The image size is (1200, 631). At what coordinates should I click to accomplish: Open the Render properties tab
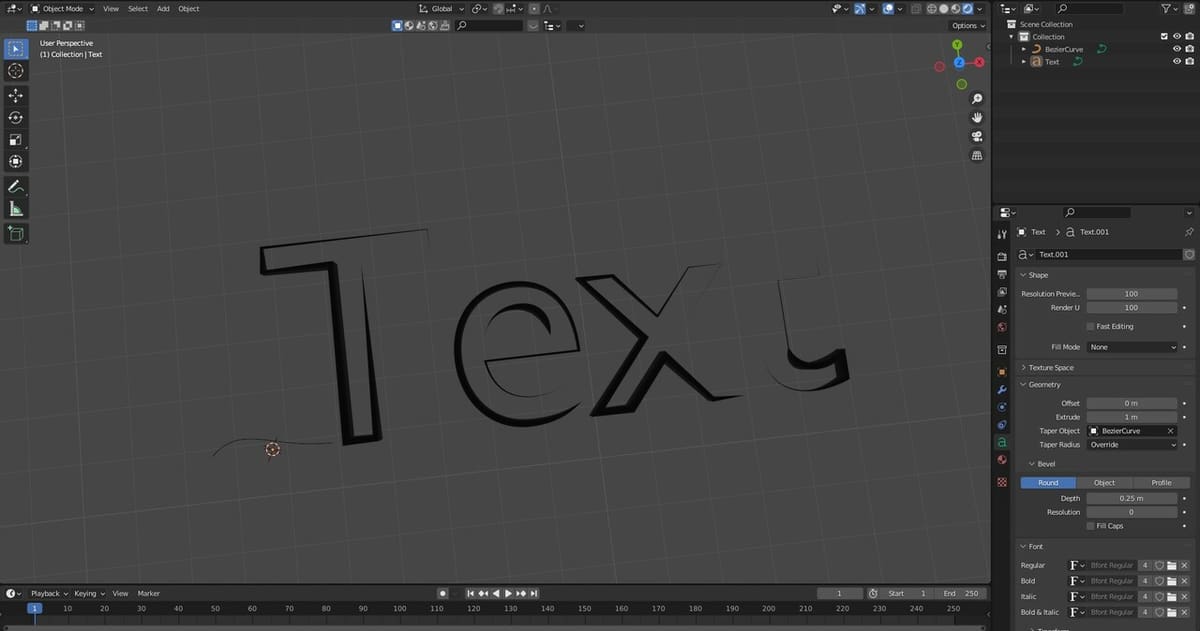point(1002,257)
